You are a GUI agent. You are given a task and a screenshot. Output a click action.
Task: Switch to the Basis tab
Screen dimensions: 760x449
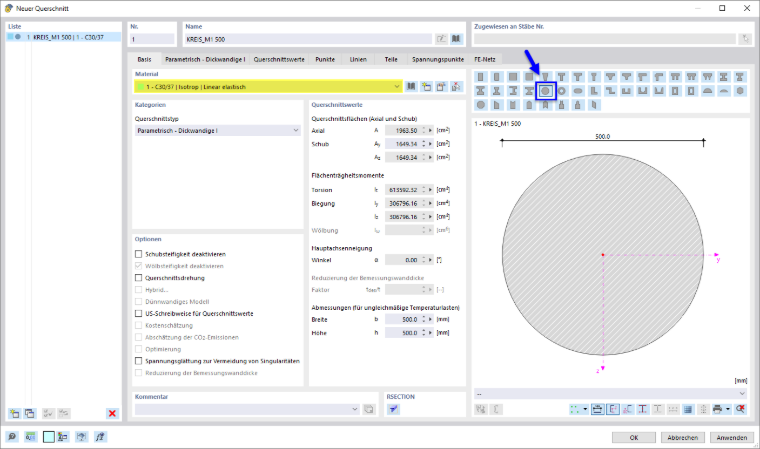pyautogui.click(x=144, y=59)
